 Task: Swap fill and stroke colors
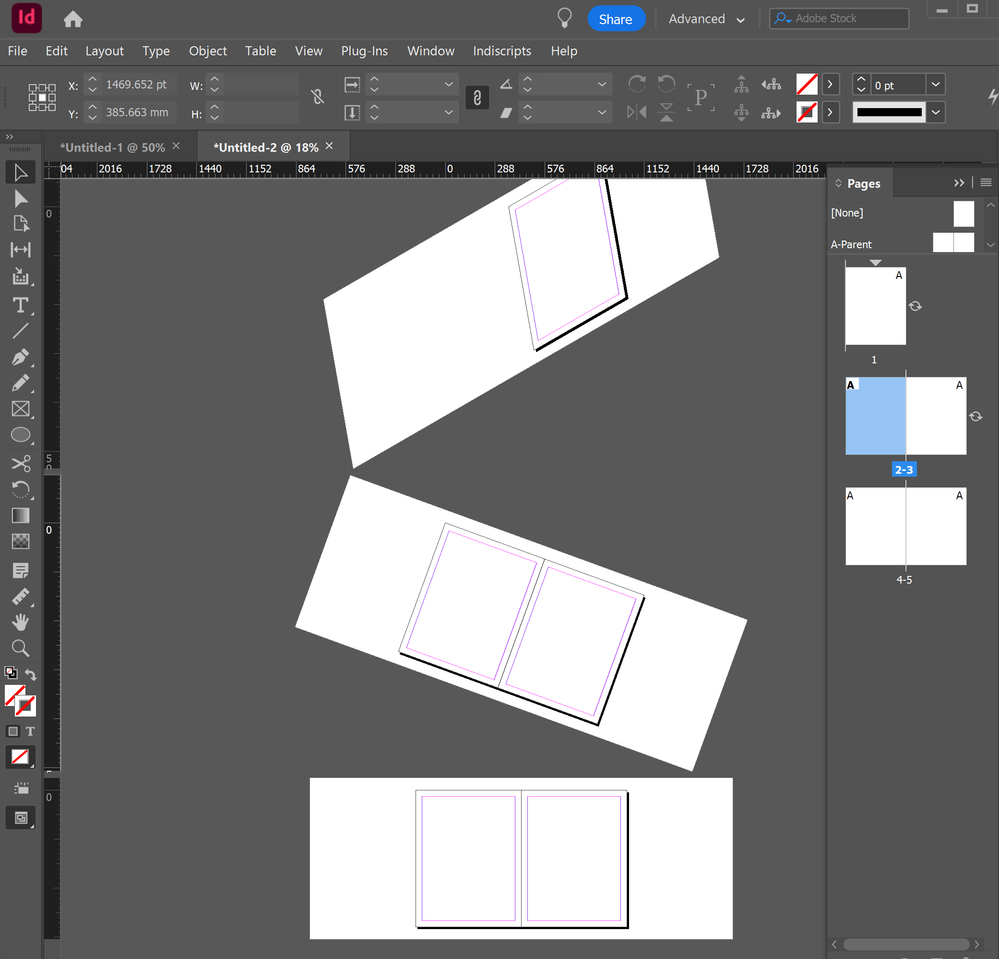pos(31,675)
